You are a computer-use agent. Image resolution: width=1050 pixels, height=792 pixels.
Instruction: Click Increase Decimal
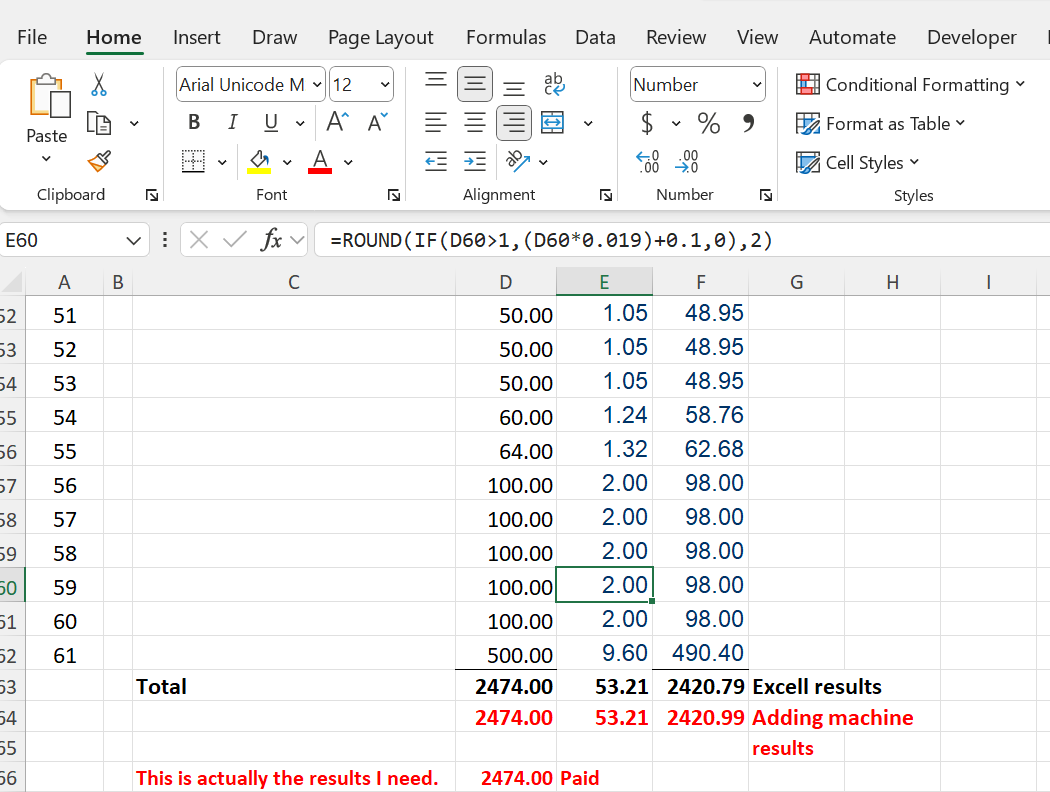[648, 162]
